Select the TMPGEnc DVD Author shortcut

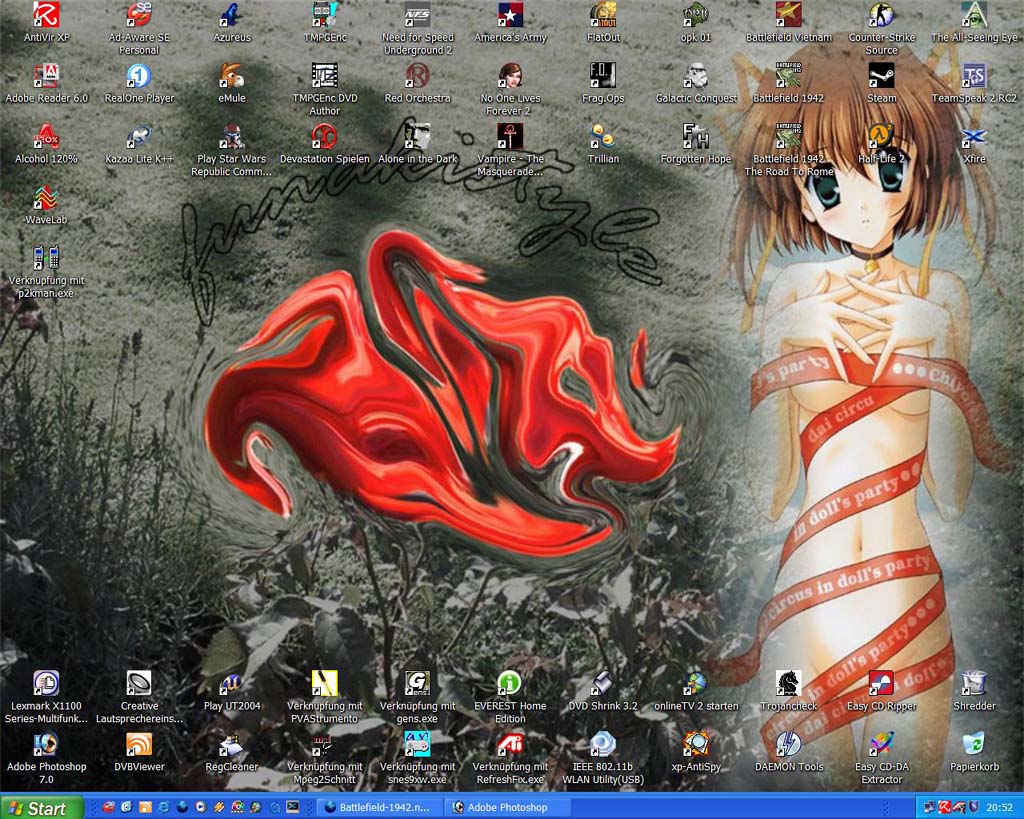click(x=325, y=75)
